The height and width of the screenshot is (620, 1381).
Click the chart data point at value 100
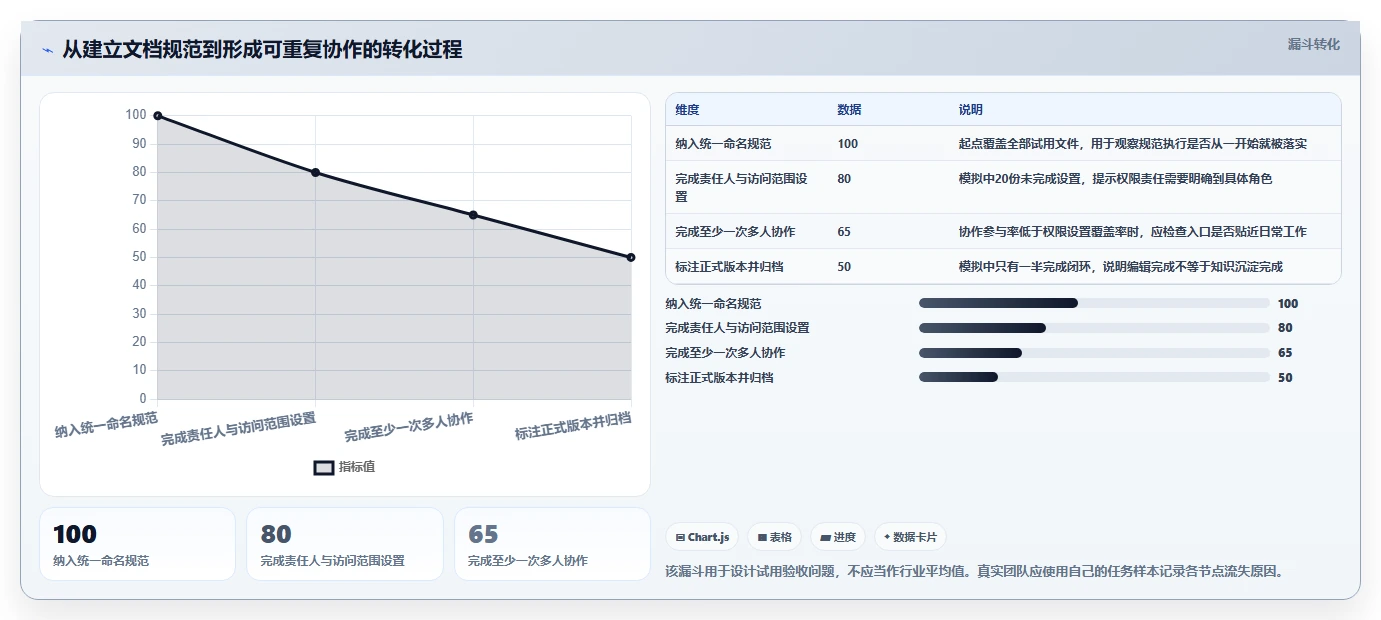[x=158, y=116]
